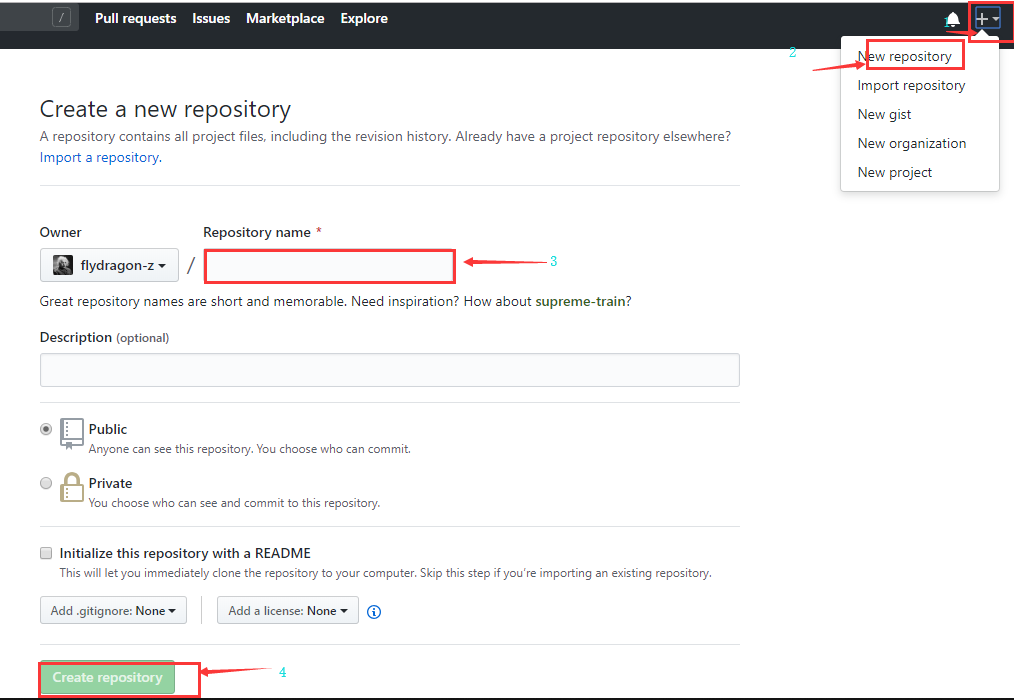Image resolution: width=1014 pixels, height=700 pixels.
Task: Click the Owner label
Action: 60,232
